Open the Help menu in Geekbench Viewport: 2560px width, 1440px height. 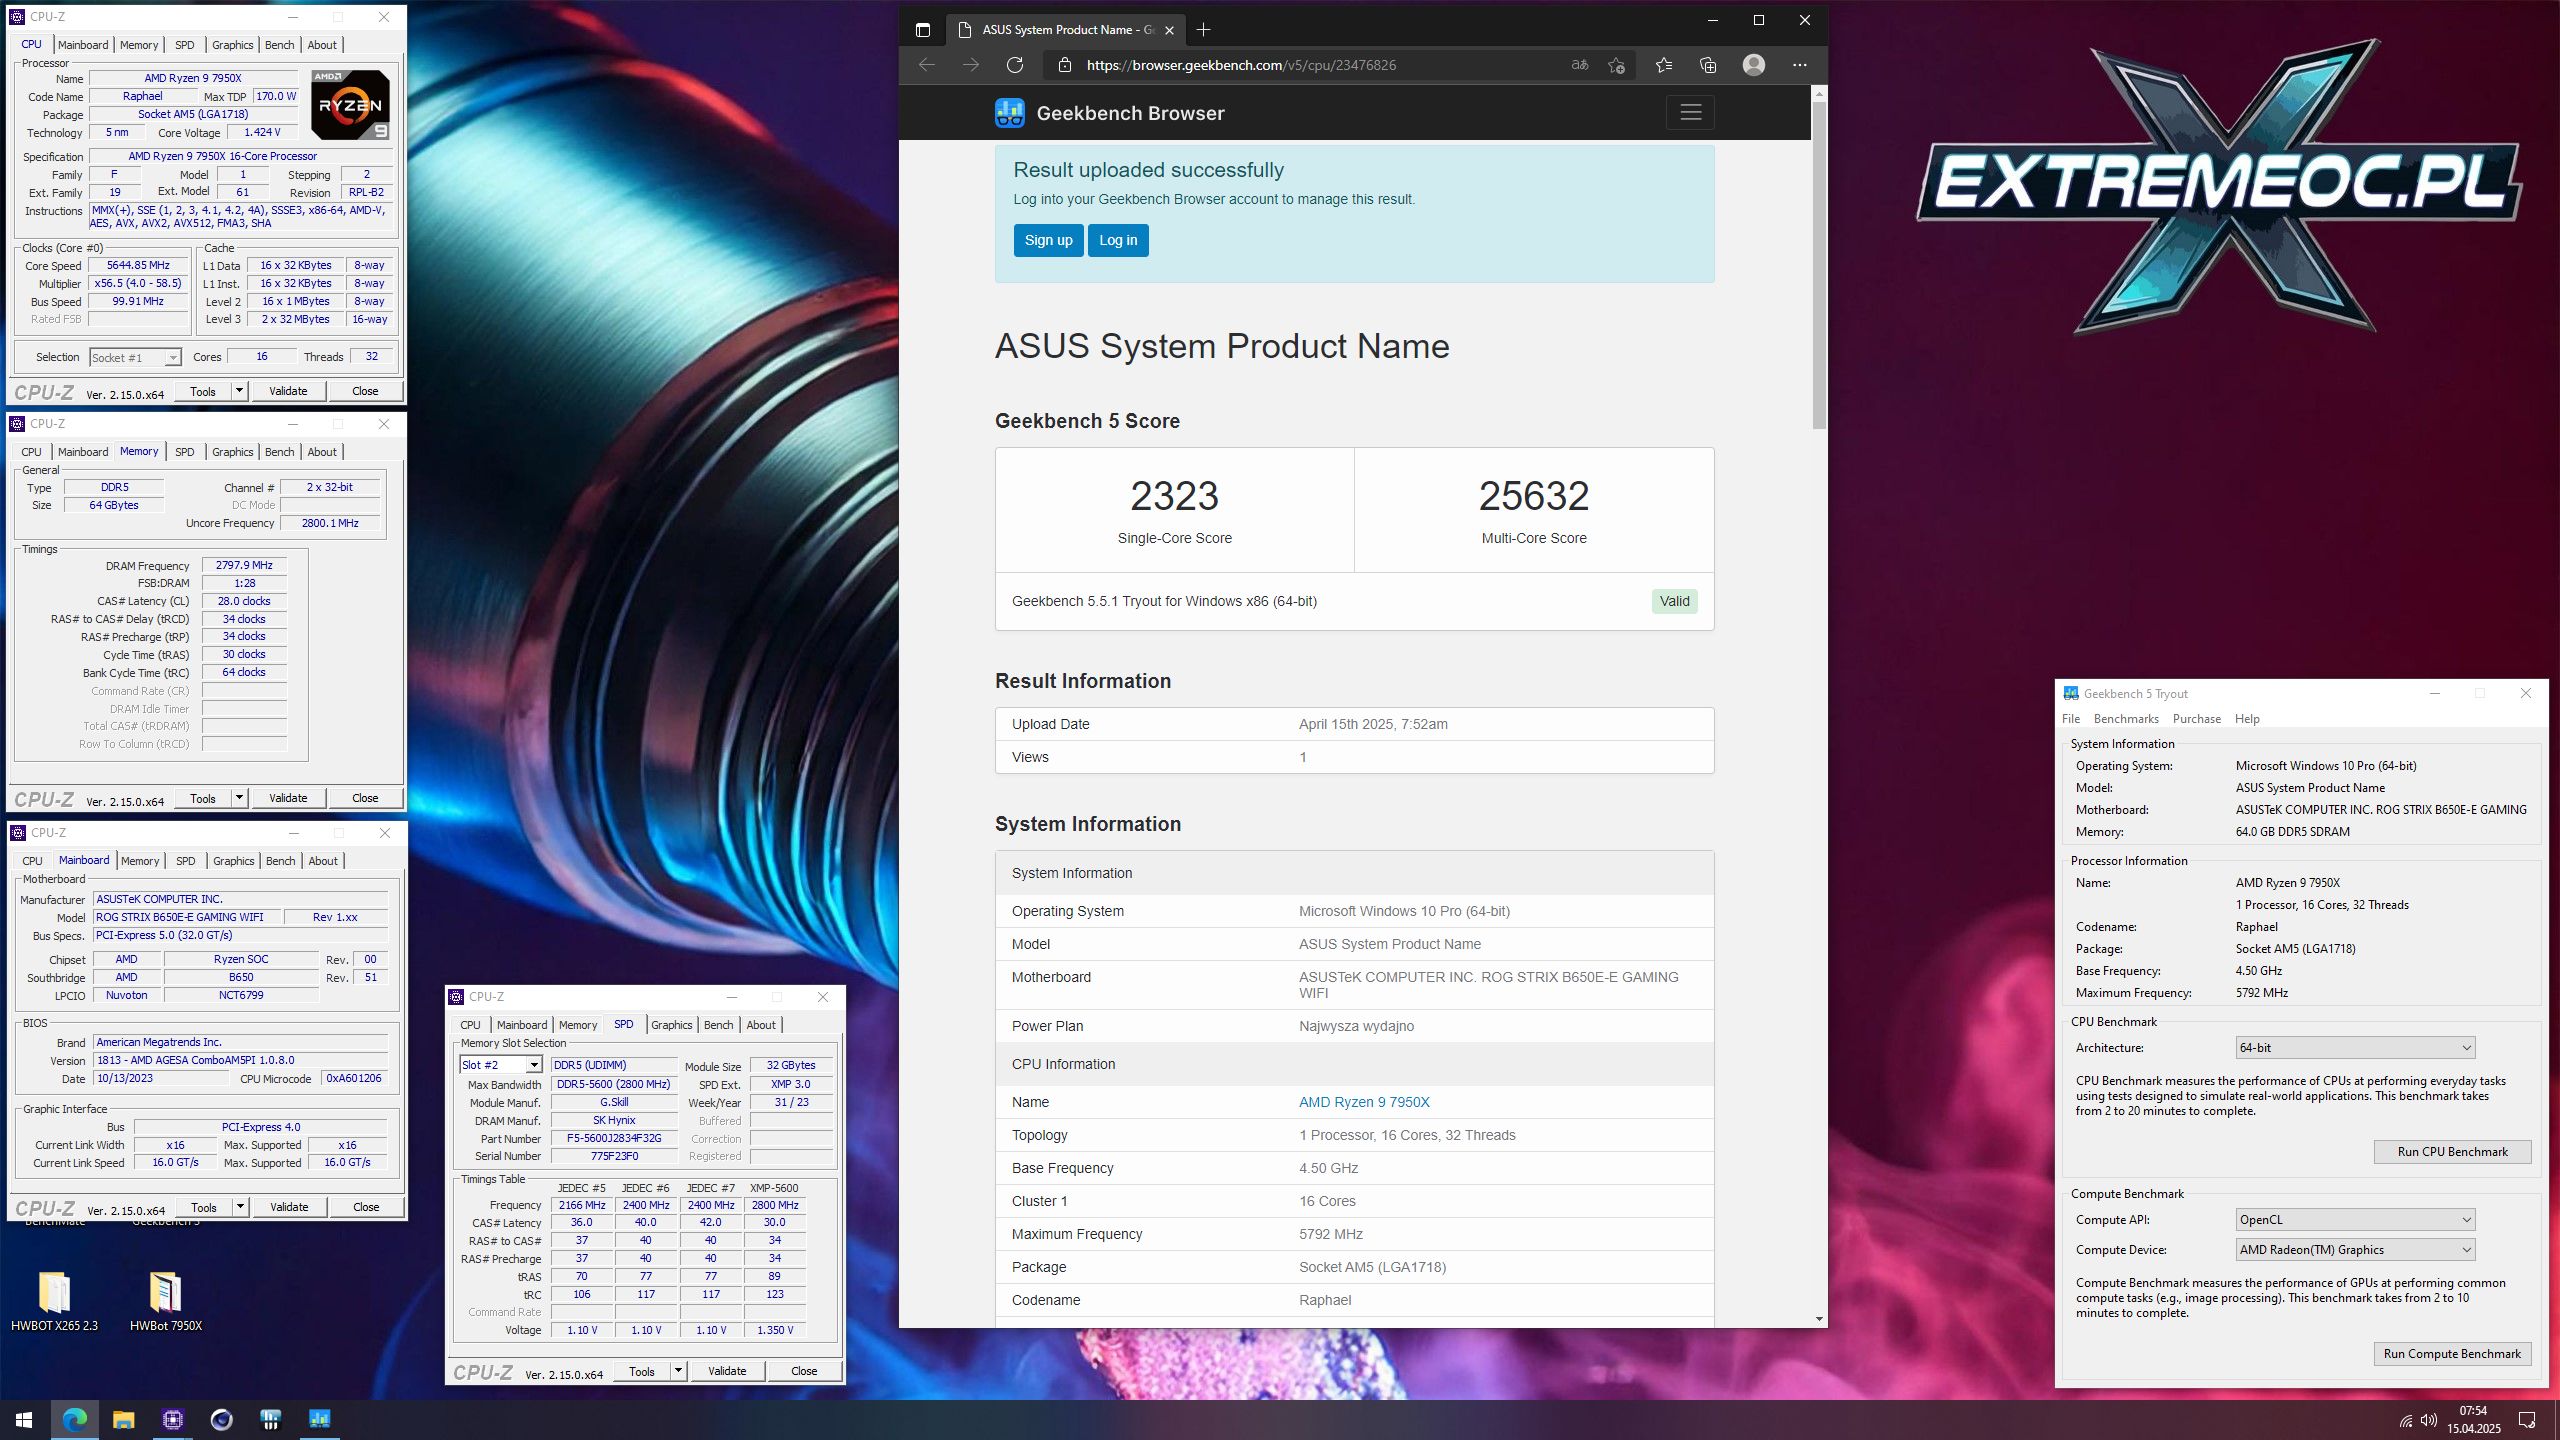point(2247,719)
